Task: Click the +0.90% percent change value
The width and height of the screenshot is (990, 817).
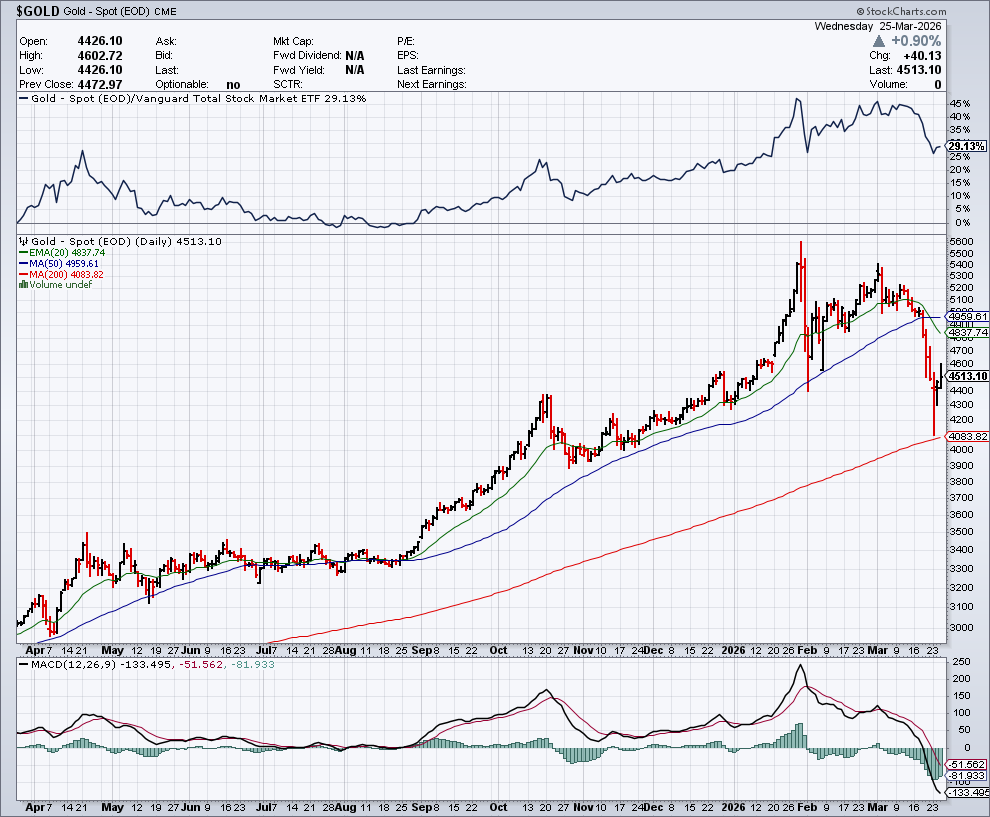Action: coord(916,41)
